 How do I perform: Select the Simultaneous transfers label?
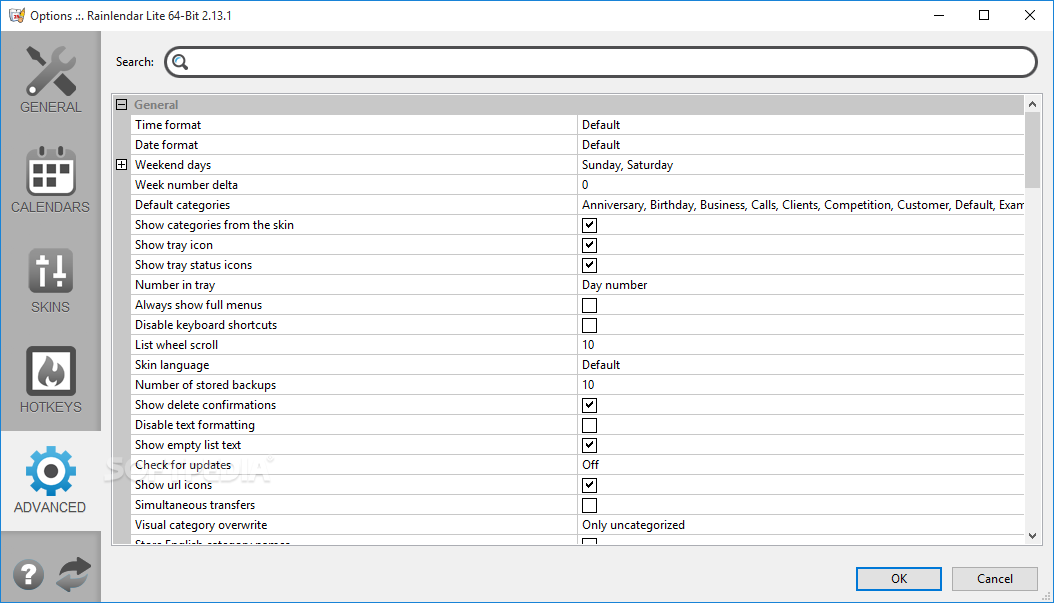coord(195,505)
